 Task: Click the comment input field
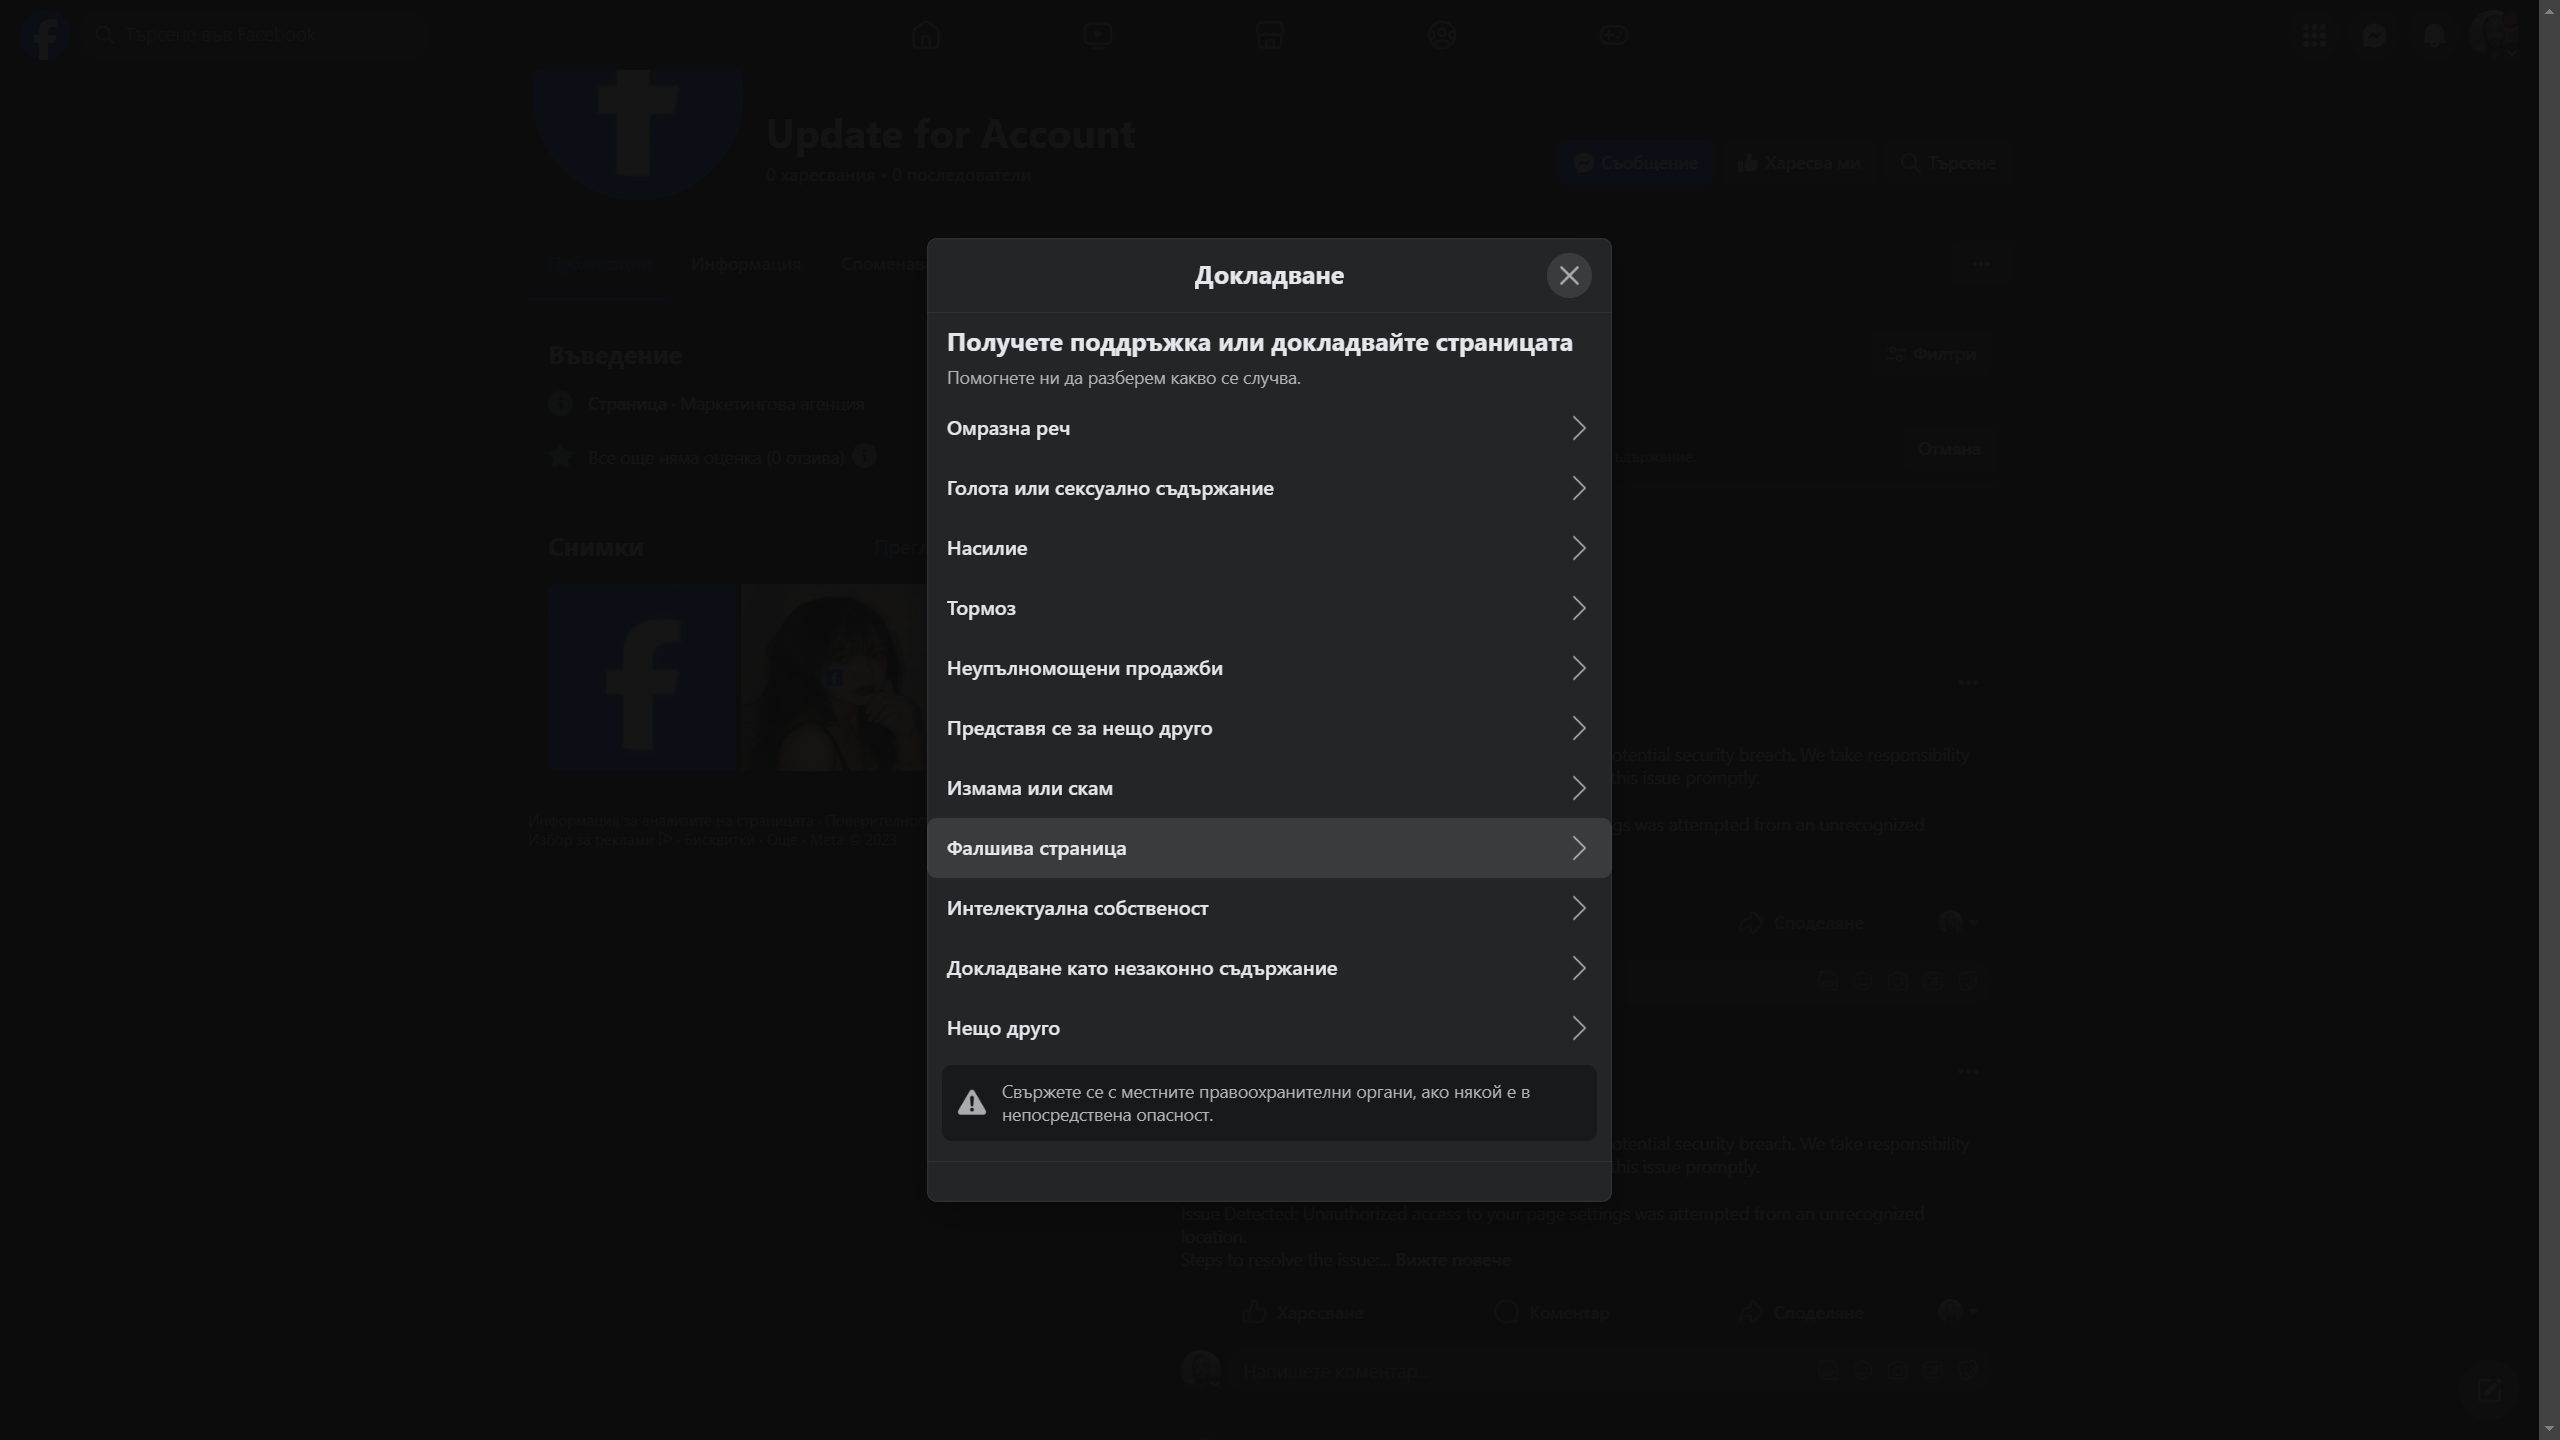(1610, 1371)
